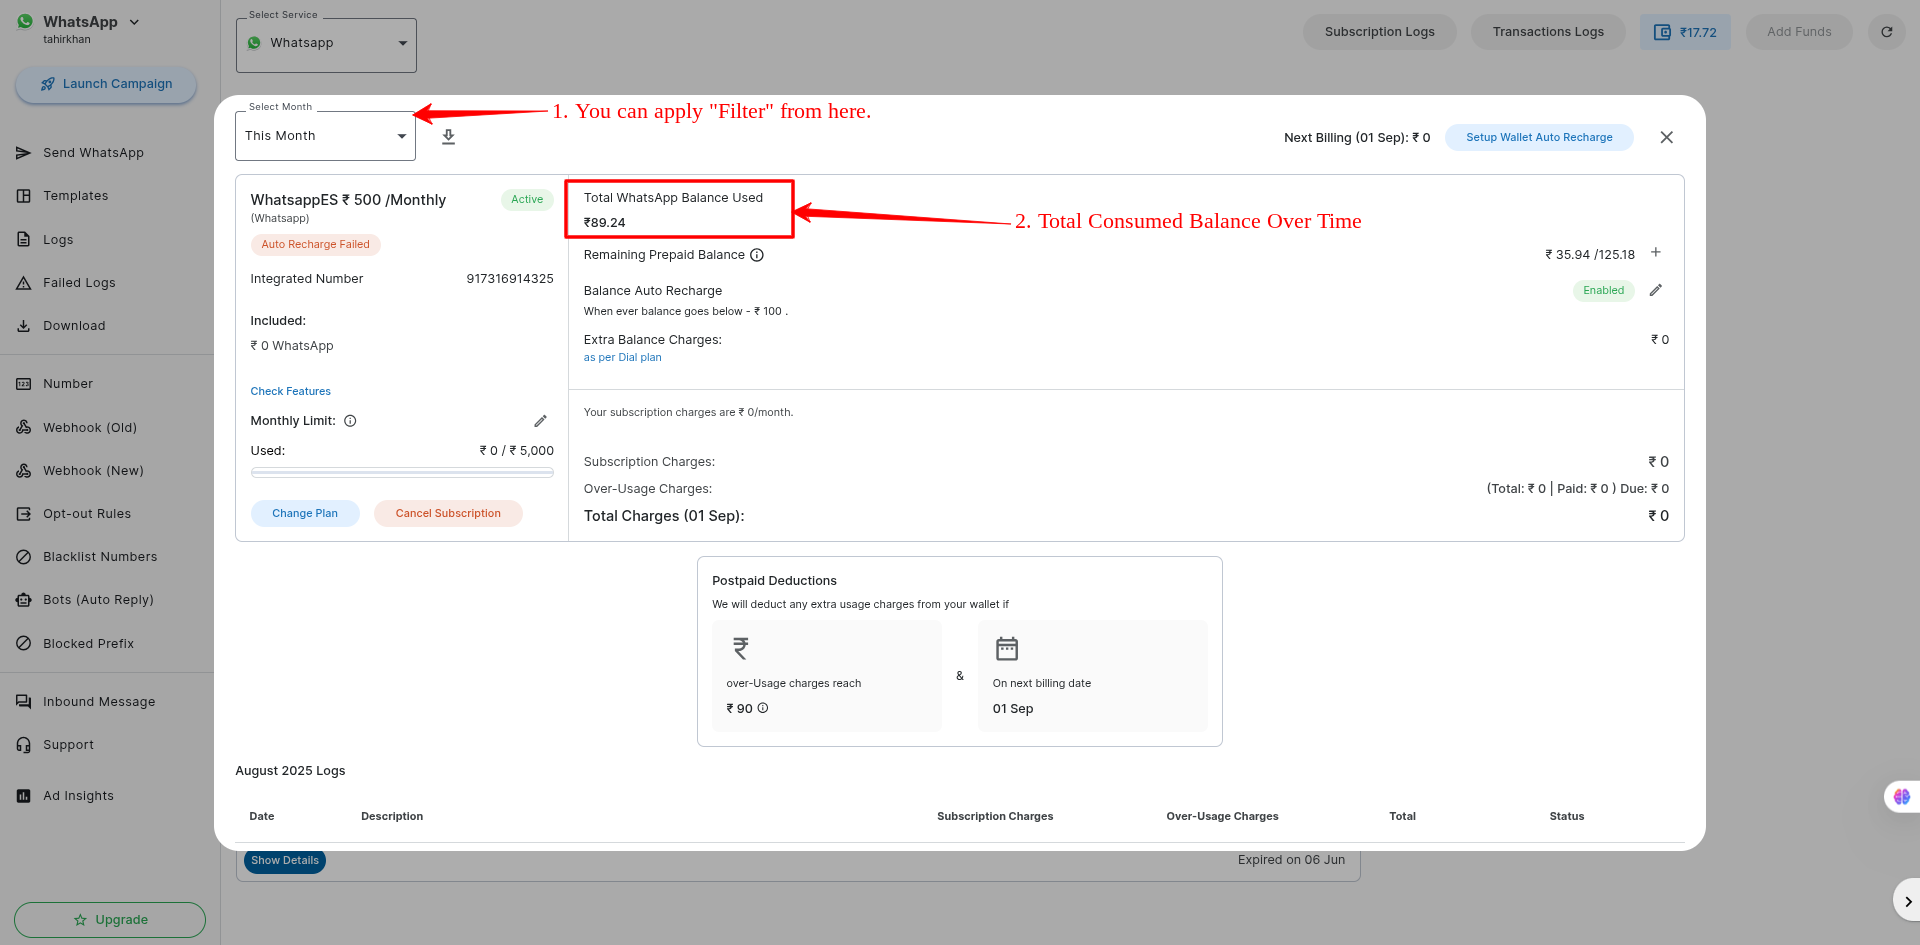Viewport: 1920px width, 945px height.
Task: Close the subscription details dialog
Action: tap(1666, 137)
